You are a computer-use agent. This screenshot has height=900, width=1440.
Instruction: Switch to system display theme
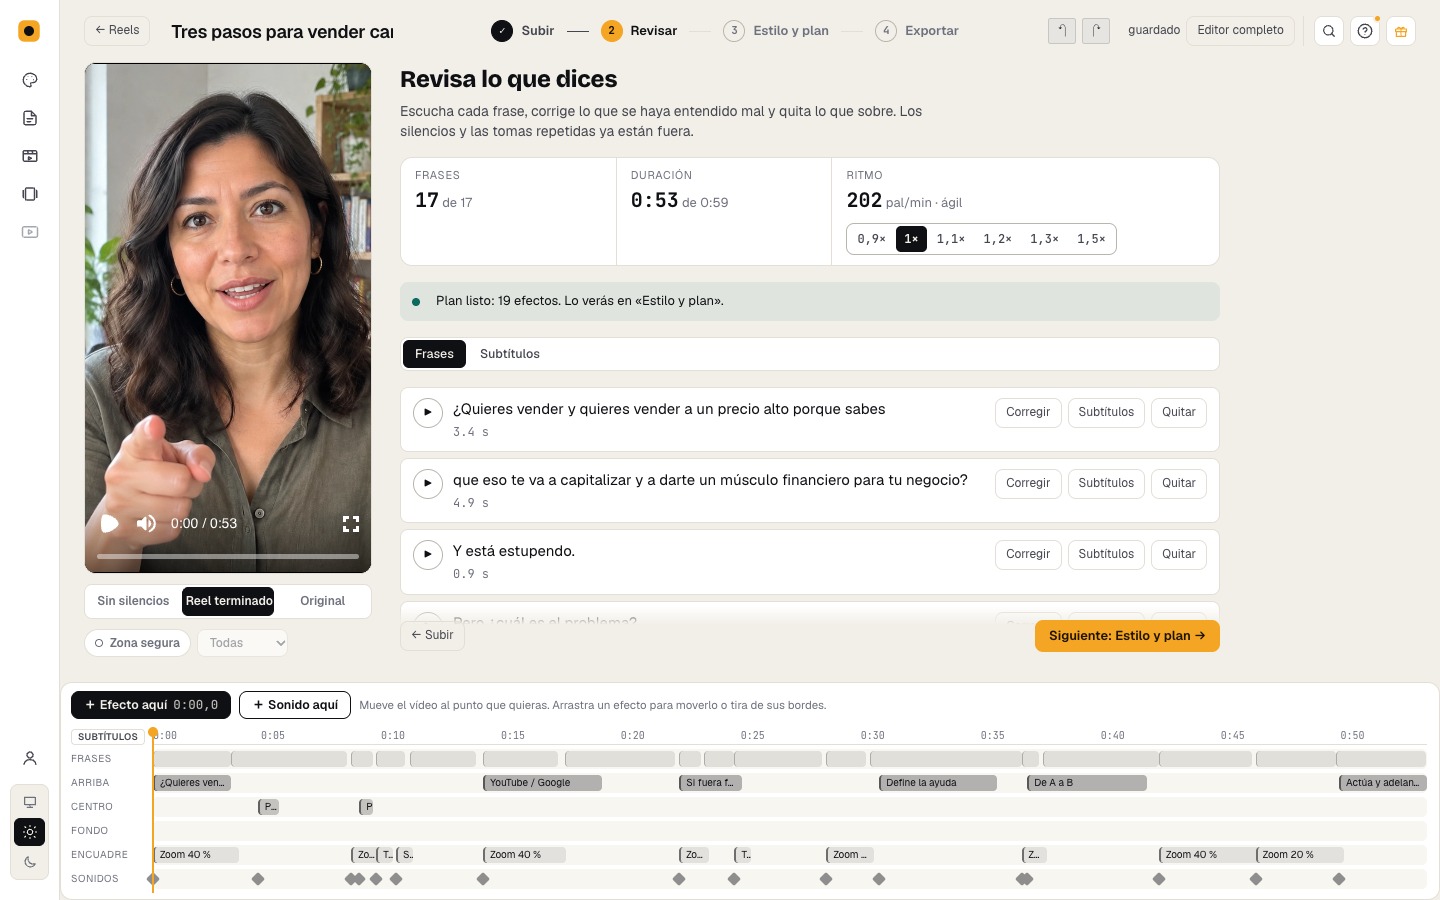coord(30,802)
